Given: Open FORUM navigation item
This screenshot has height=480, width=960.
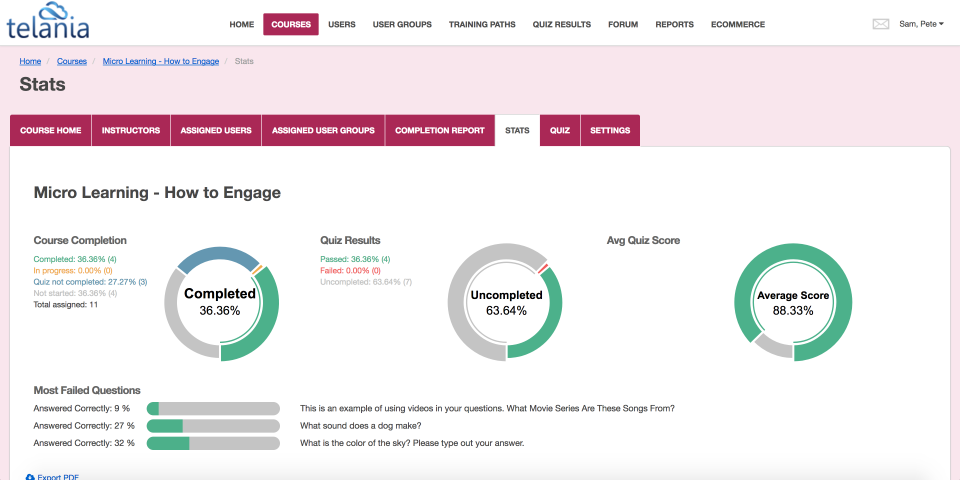Looking at the screenshot, I should click(623, 24).
